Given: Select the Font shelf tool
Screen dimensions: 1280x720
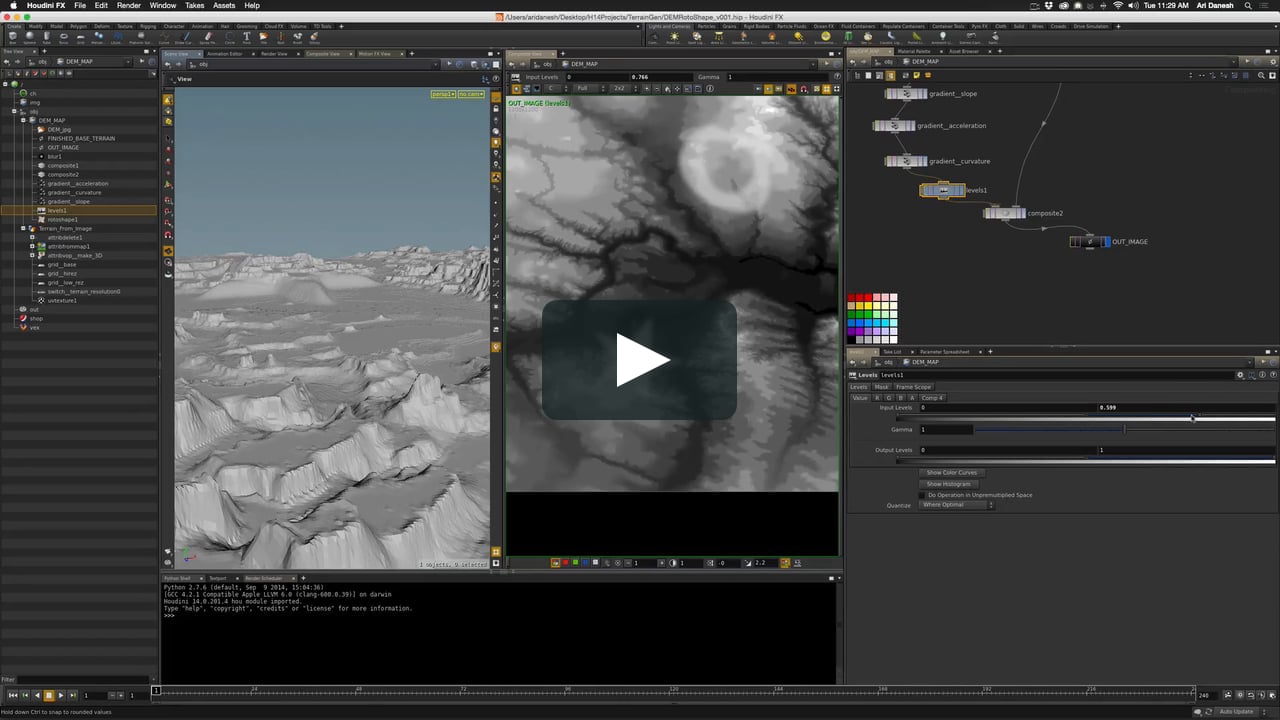Looking at the screenshot, I should click(246, 37).
